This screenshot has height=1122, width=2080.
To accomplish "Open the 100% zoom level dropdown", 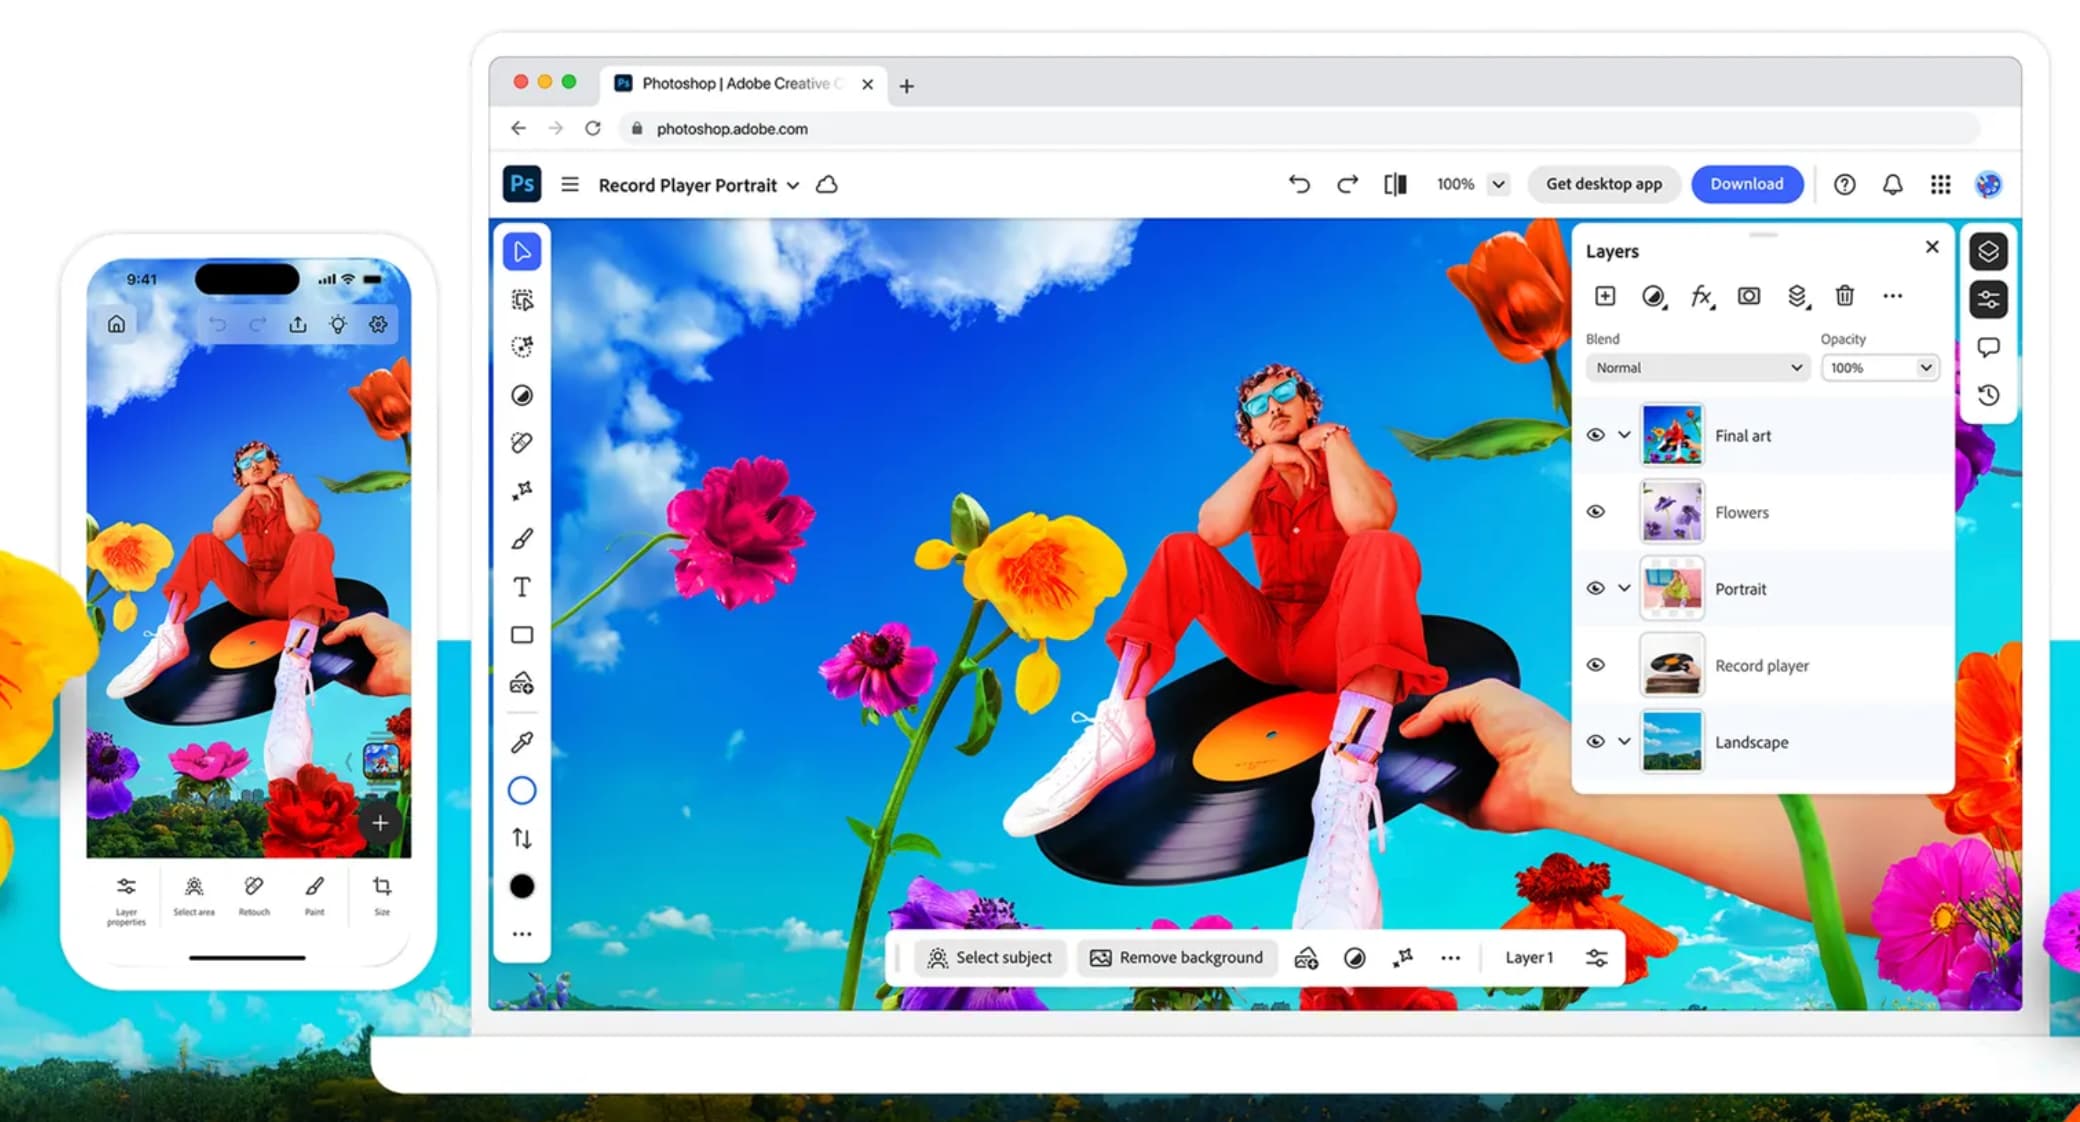I will click(1498, 184).
